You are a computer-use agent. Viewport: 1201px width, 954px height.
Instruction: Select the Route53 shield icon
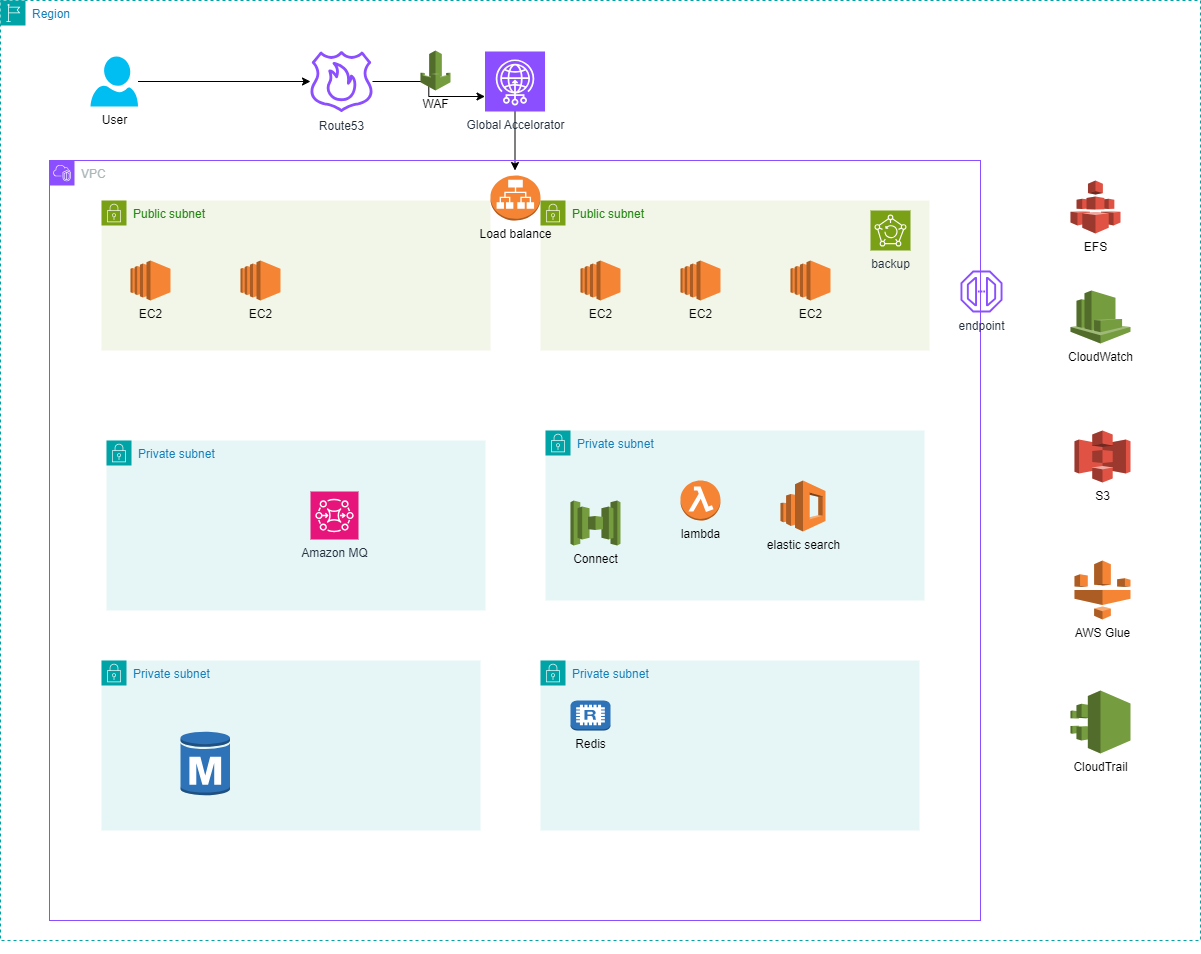[341, 81]
